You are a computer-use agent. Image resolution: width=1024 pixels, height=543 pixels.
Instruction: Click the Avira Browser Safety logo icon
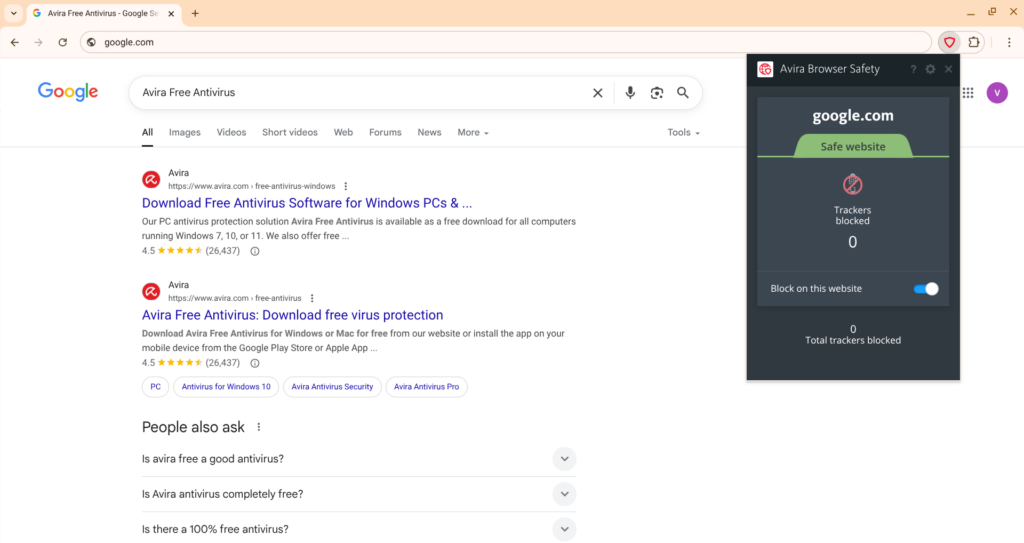pyautogui.click(x=765, y=69)
